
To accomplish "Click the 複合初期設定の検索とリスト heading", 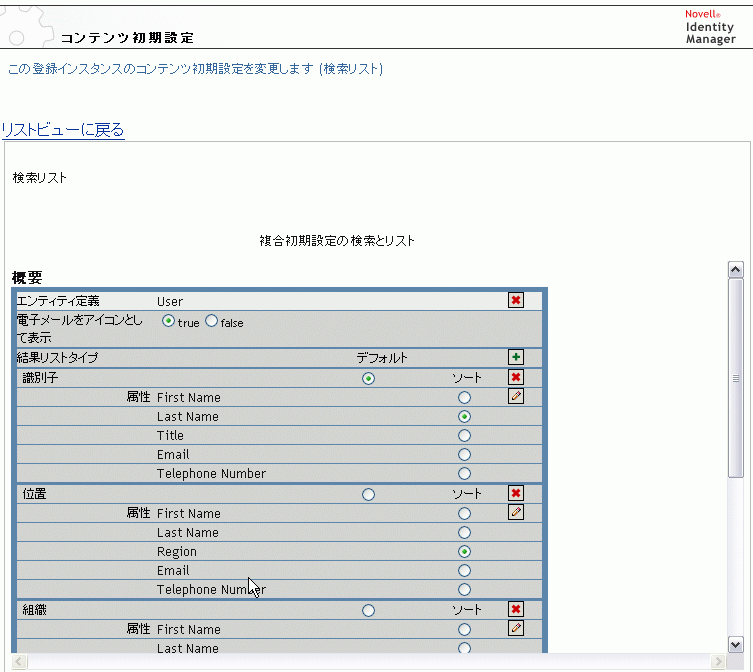I will click(x=337, y=241).
